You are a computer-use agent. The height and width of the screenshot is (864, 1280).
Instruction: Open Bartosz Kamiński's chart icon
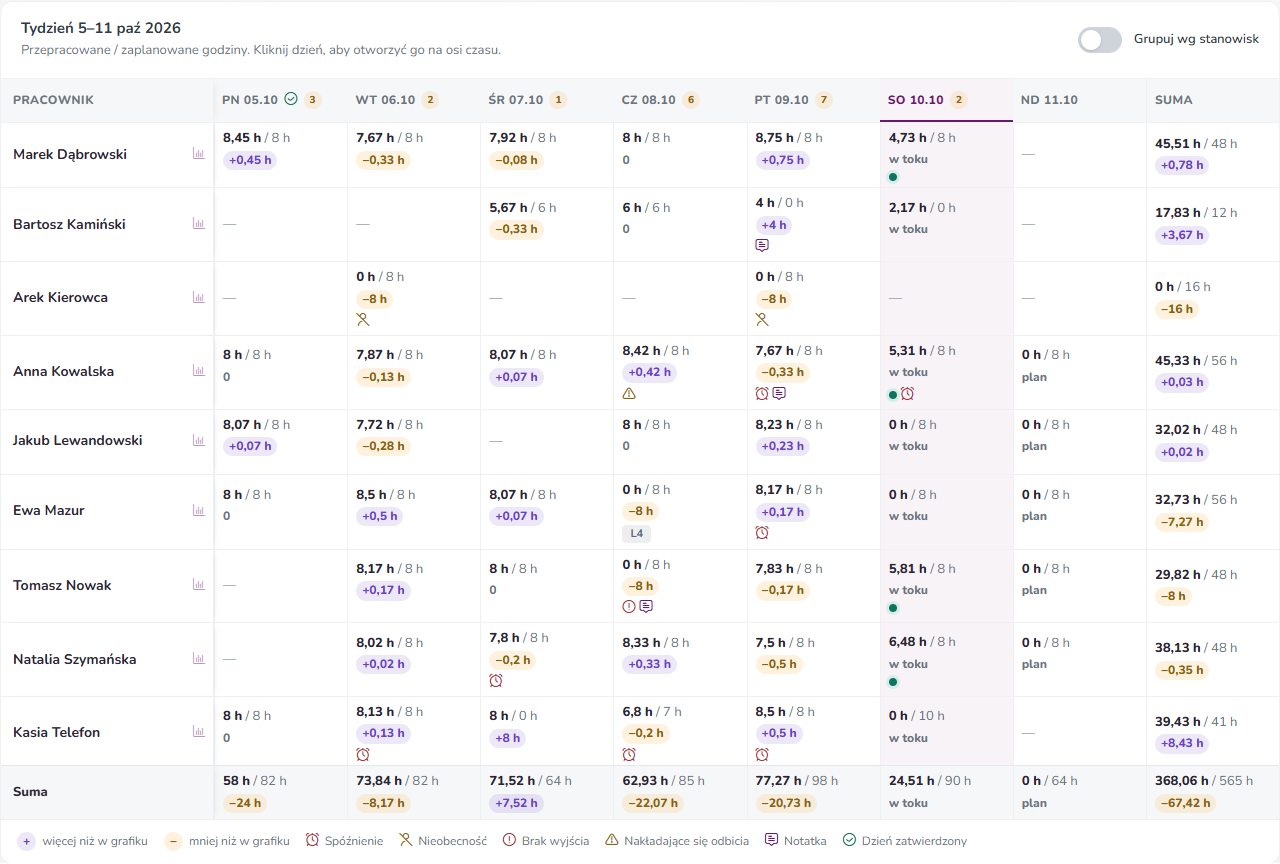click(198, 224)
